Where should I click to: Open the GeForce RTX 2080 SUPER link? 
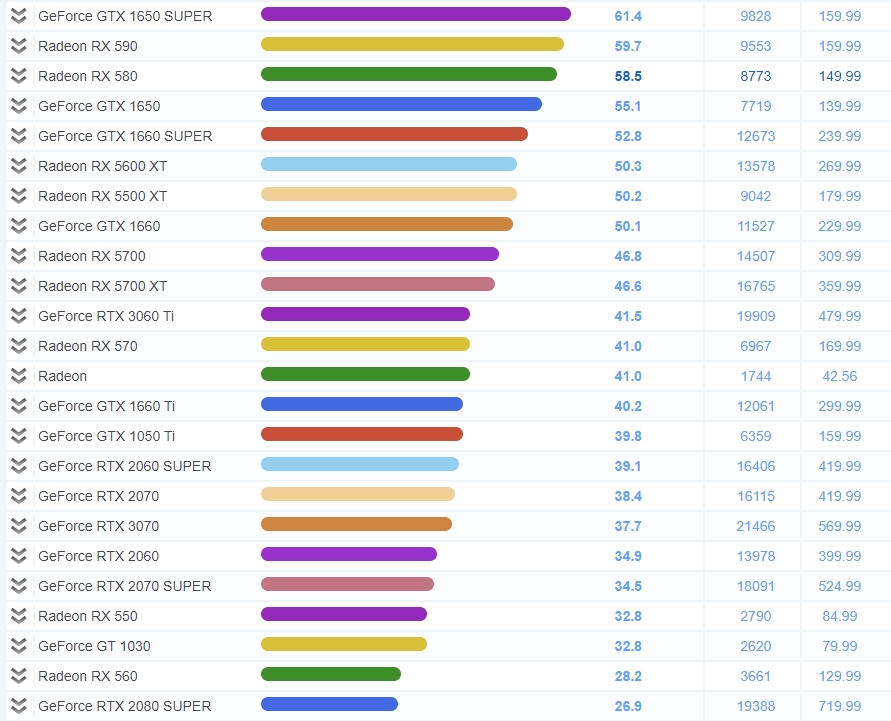click(124, 706)
